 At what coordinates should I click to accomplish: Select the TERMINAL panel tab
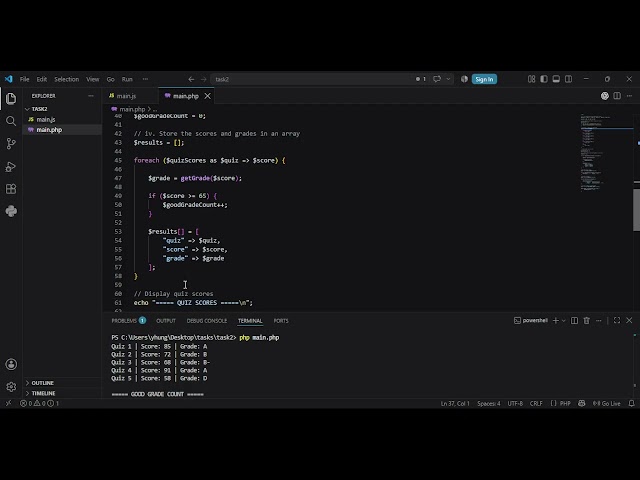click(x=250, y=321)
